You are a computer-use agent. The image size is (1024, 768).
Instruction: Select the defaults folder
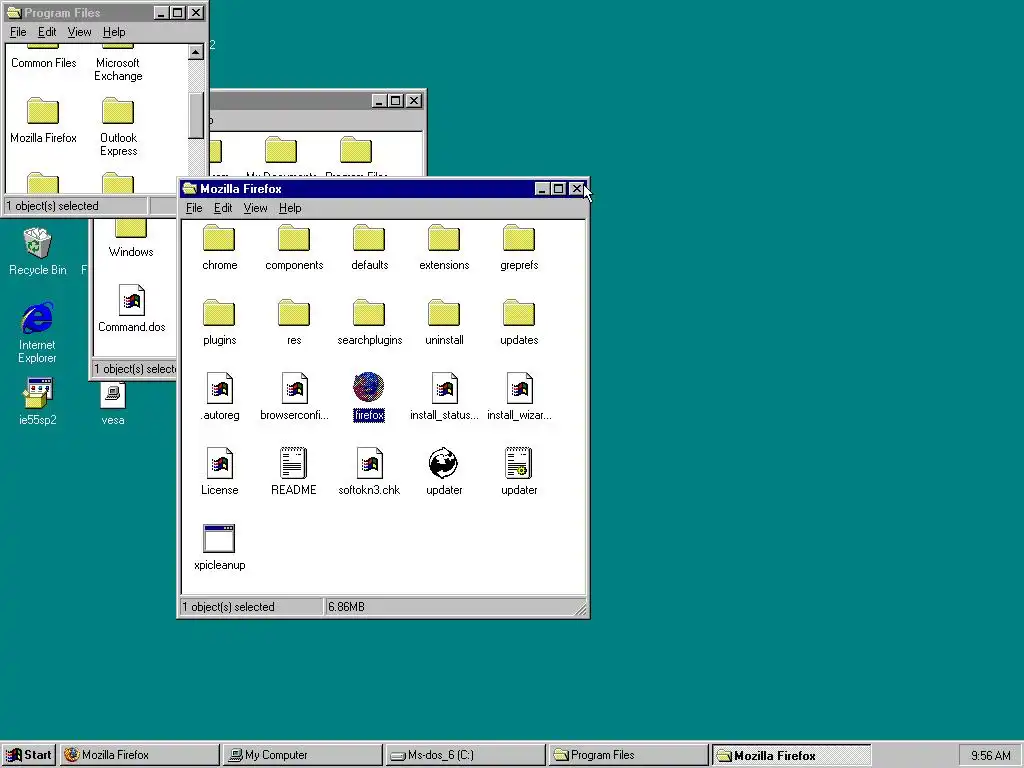pos(369,238)
